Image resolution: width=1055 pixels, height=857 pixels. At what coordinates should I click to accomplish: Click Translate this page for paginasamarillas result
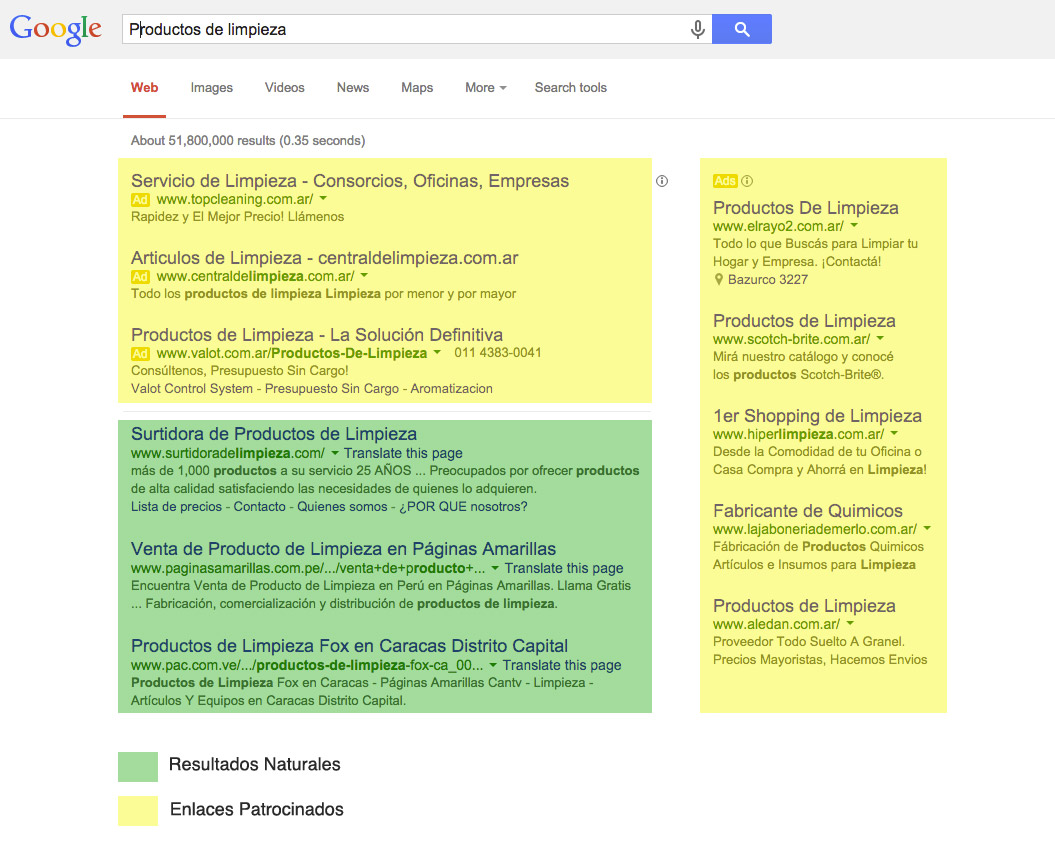(564, 568)
